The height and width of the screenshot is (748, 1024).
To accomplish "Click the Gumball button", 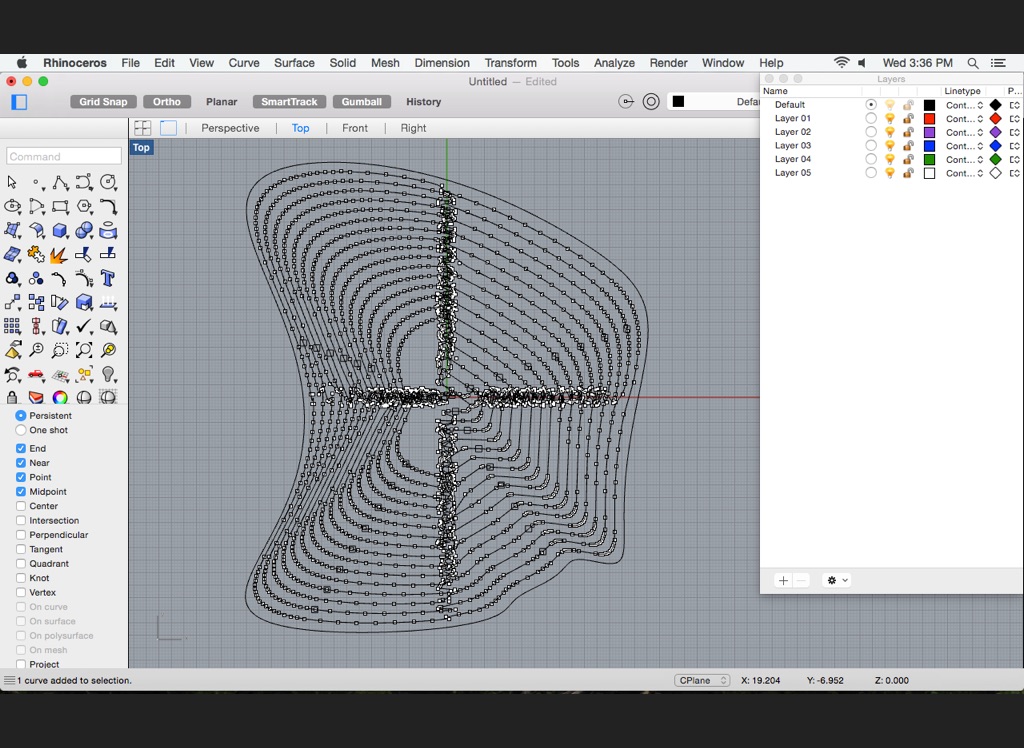I will click(x=361, y=102).
